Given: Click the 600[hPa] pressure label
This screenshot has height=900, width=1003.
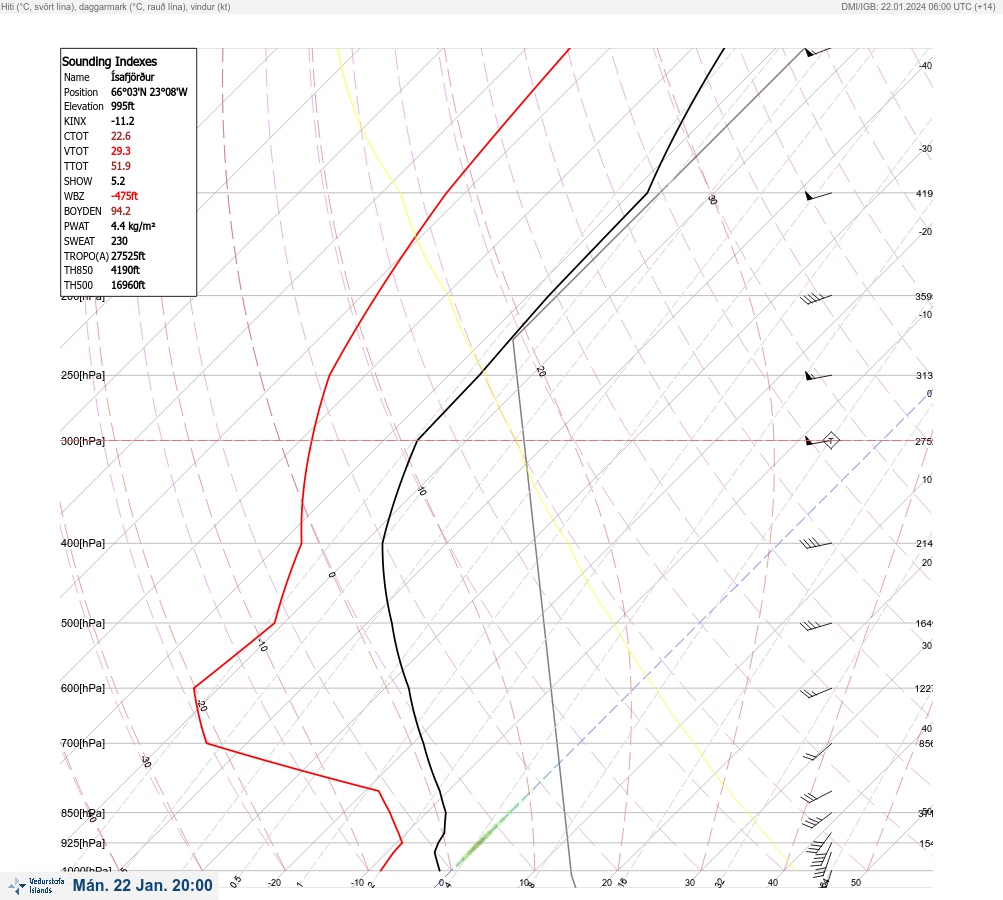Looking at the screenshot, I should (83, 688).
